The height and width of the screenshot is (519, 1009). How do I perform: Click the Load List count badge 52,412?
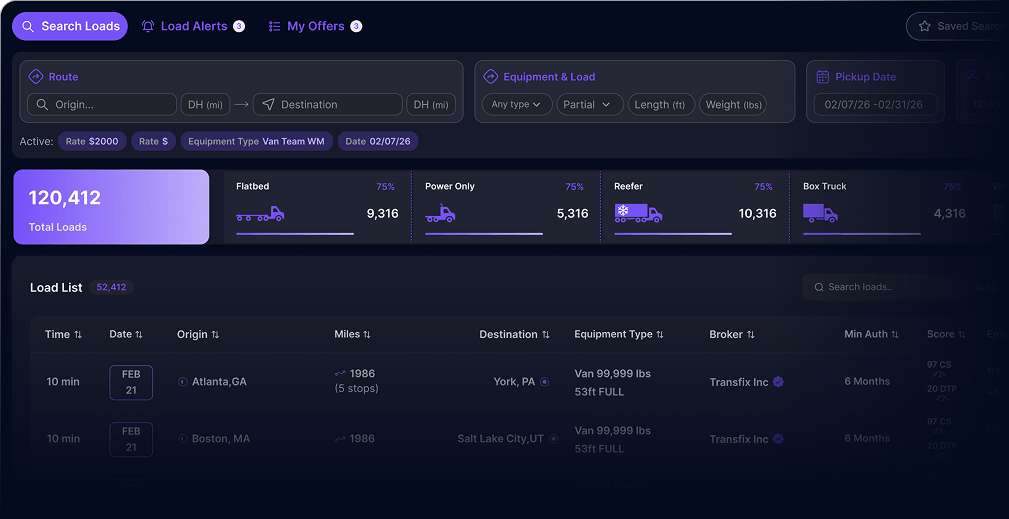[x=111, y=287]
